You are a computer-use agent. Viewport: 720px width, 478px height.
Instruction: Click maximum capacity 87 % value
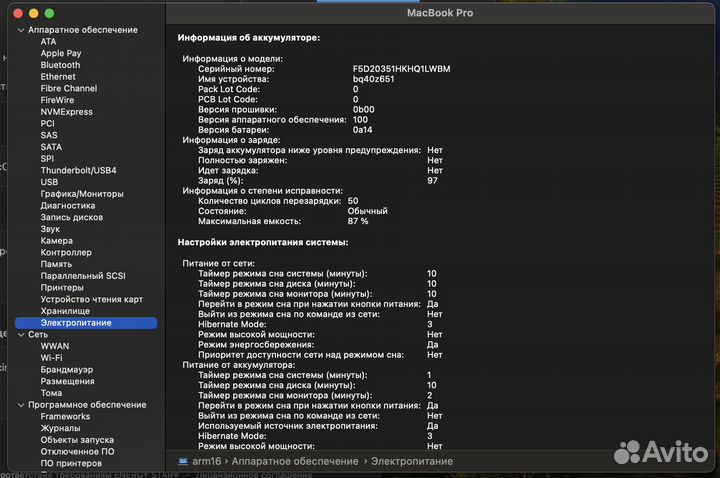(x=358, y=221)
